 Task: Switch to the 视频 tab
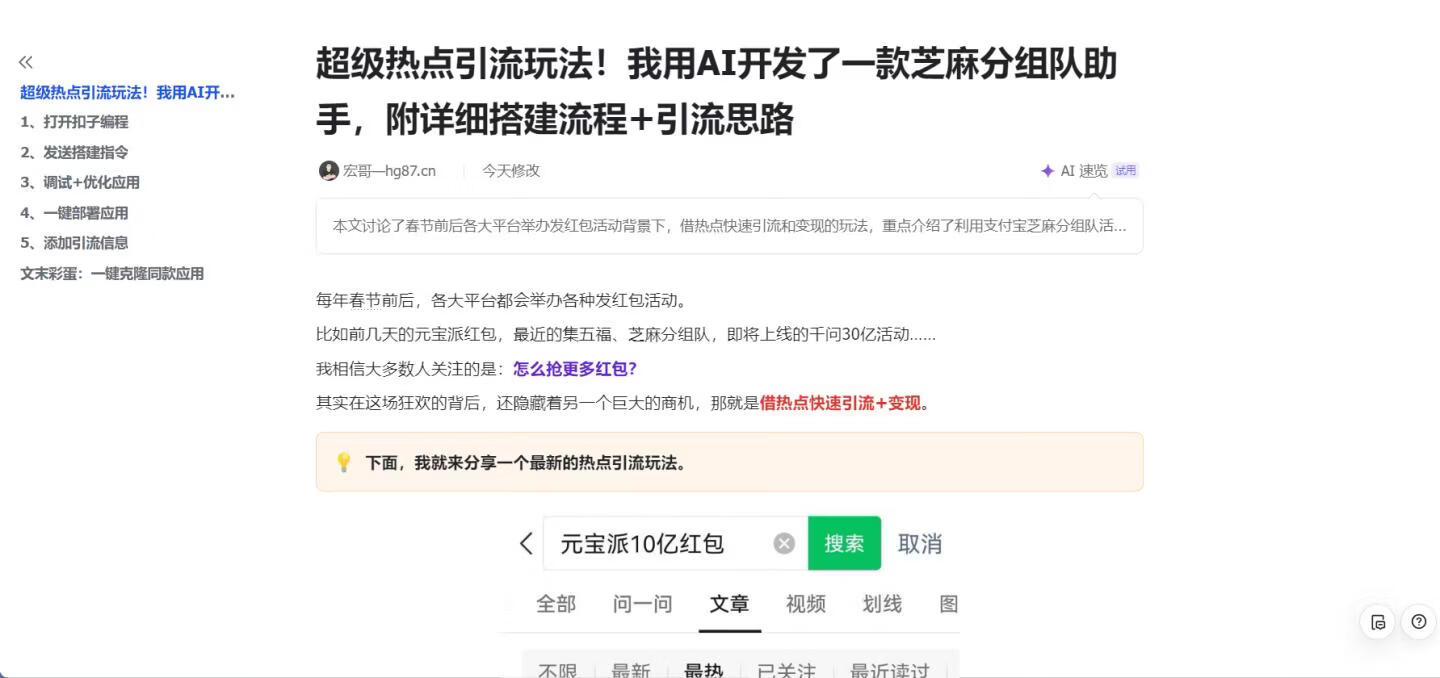[805, 604]
